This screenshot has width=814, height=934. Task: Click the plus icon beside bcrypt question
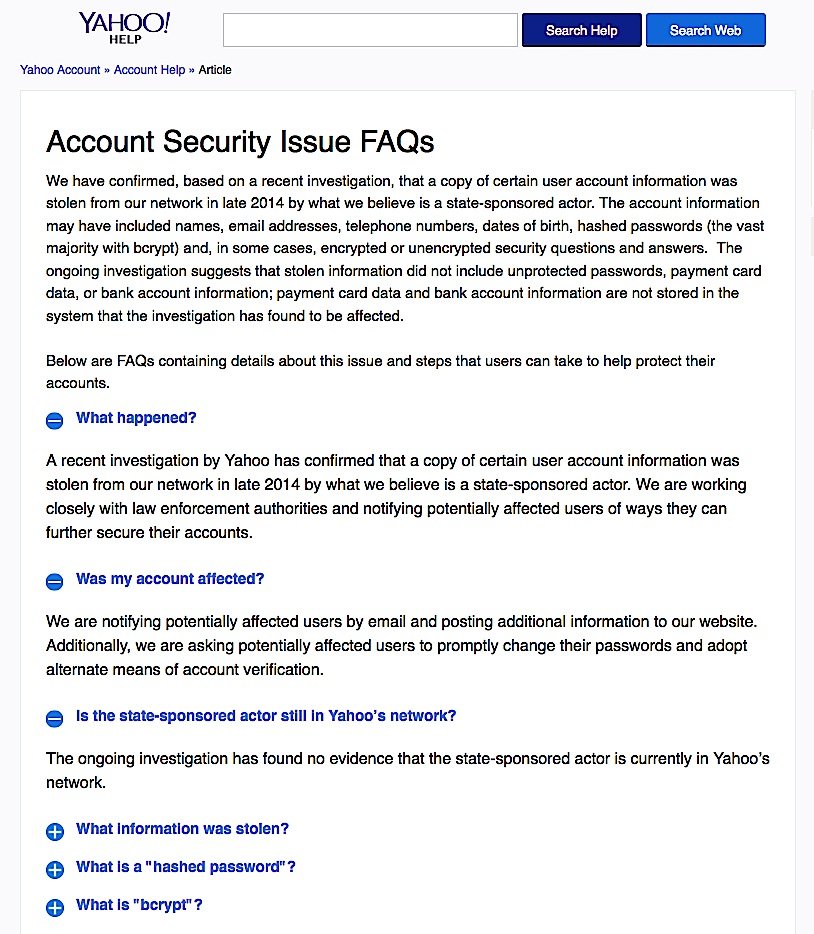(x=55, y=907)
